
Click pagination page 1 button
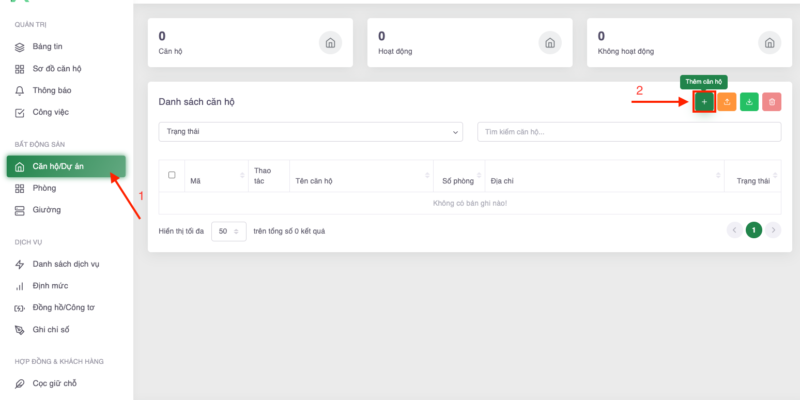click(x=753, y=230)
